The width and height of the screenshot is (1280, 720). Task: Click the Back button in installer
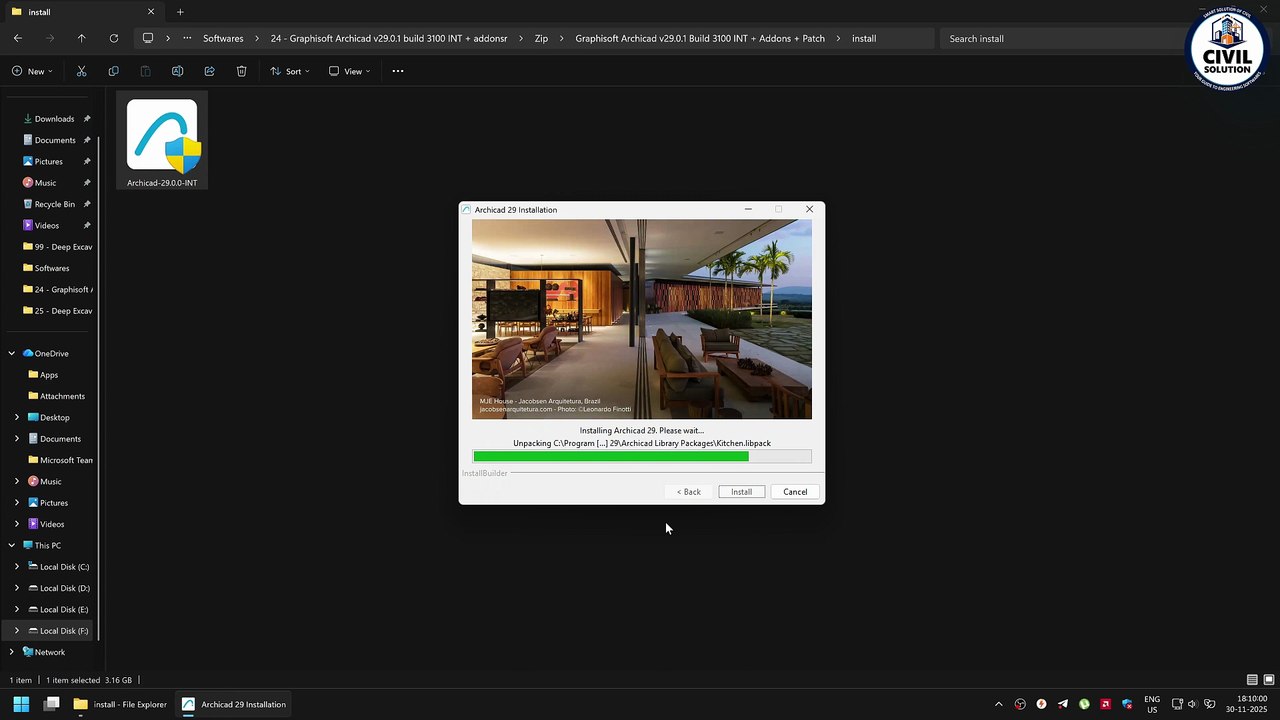tap(688, 492)
